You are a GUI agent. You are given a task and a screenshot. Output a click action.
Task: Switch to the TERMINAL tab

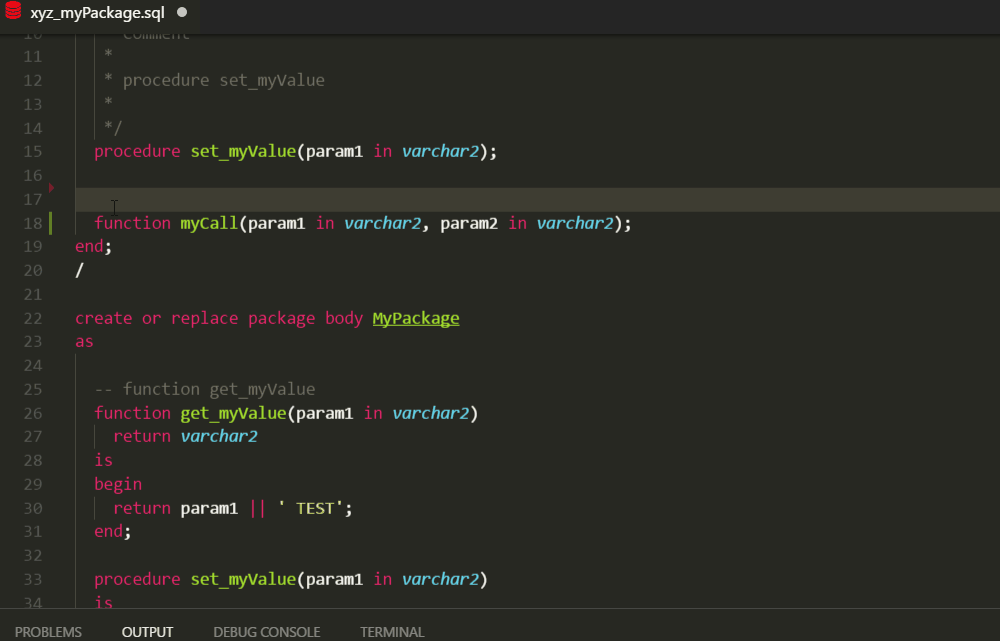click(392, 631)
